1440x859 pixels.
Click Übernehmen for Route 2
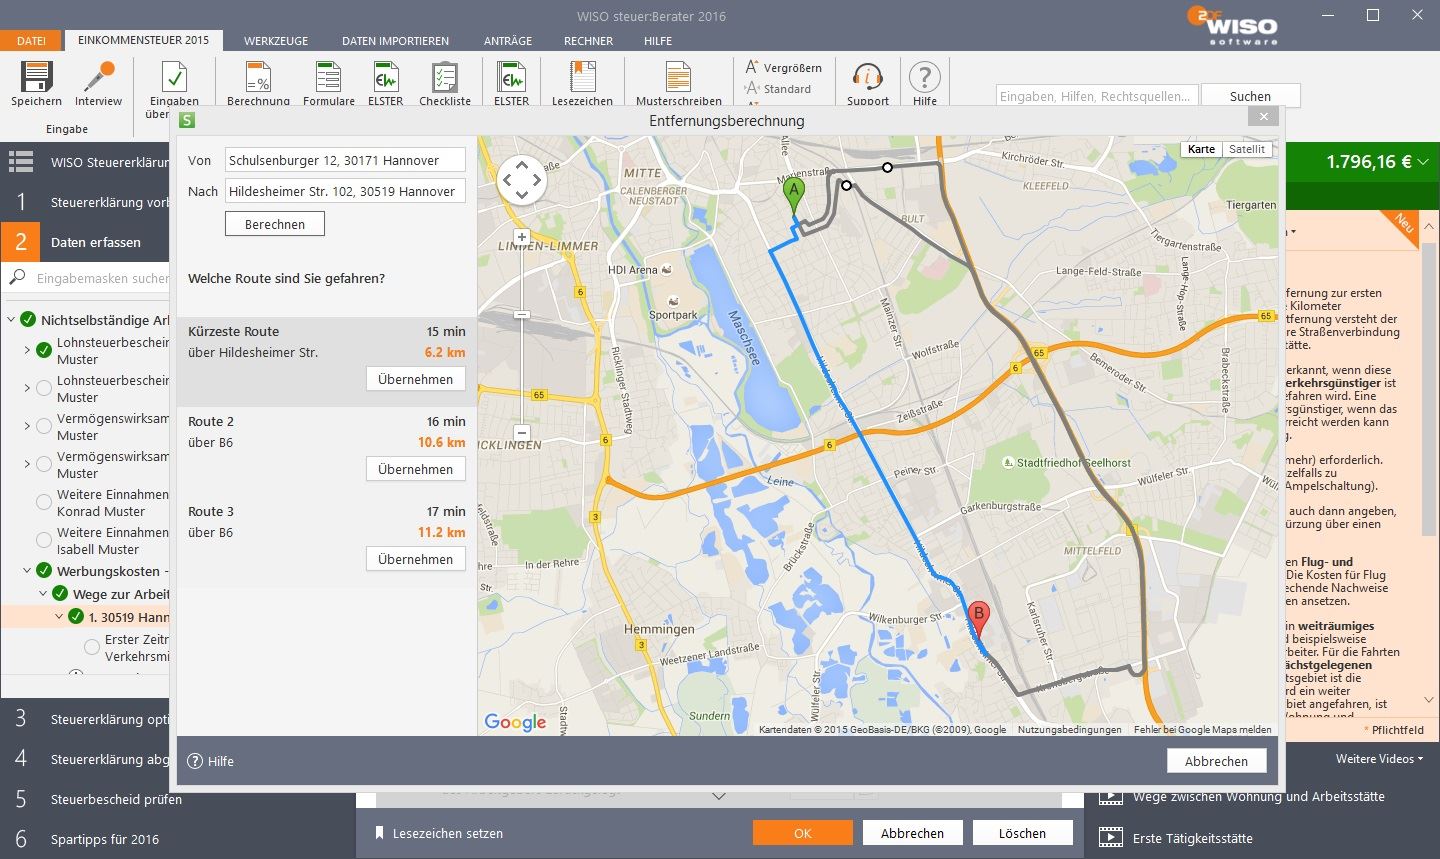point(416,469)
